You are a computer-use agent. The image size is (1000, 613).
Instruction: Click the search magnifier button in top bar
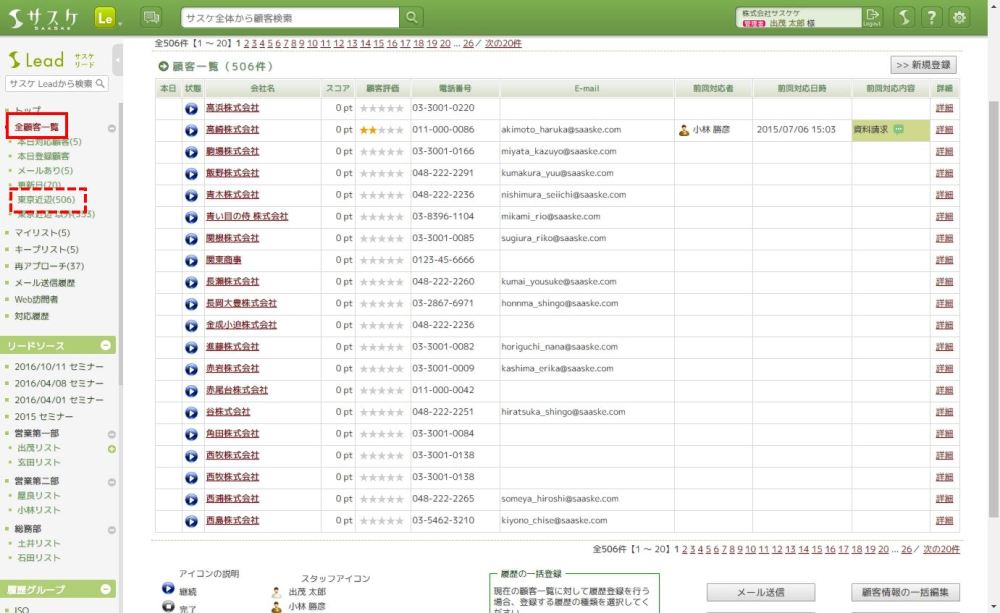(x=412, y=18)
